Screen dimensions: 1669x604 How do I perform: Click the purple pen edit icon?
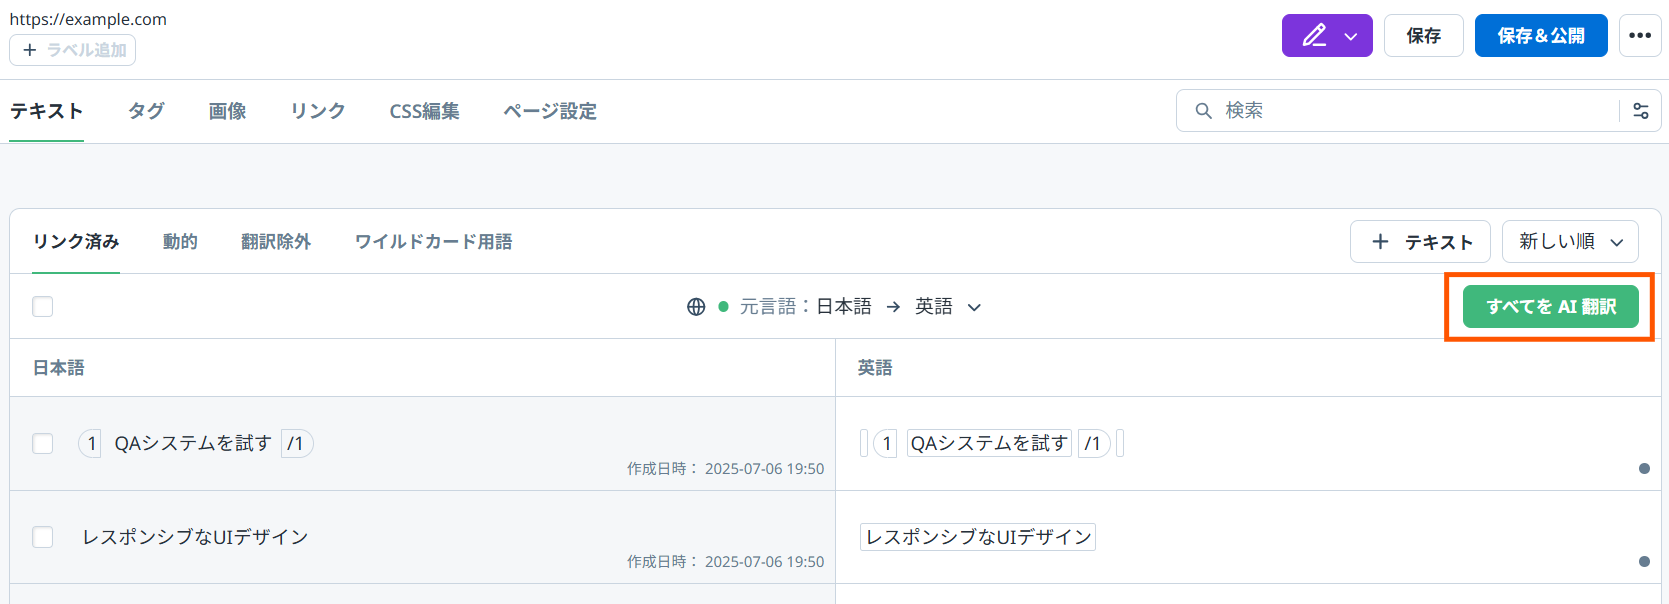click(1314, 36)
